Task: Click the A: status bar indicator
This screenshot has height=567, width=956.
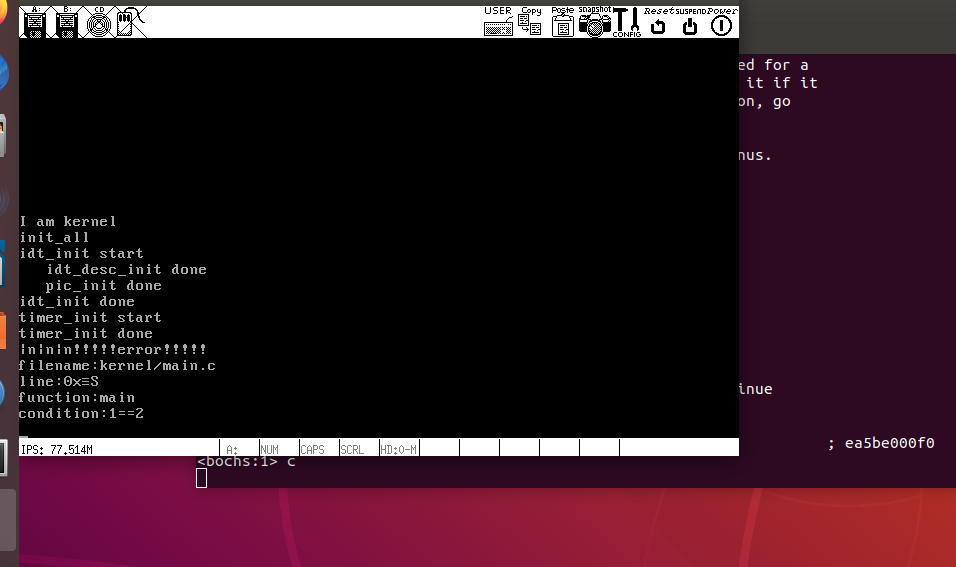Action: pos(238,449)
